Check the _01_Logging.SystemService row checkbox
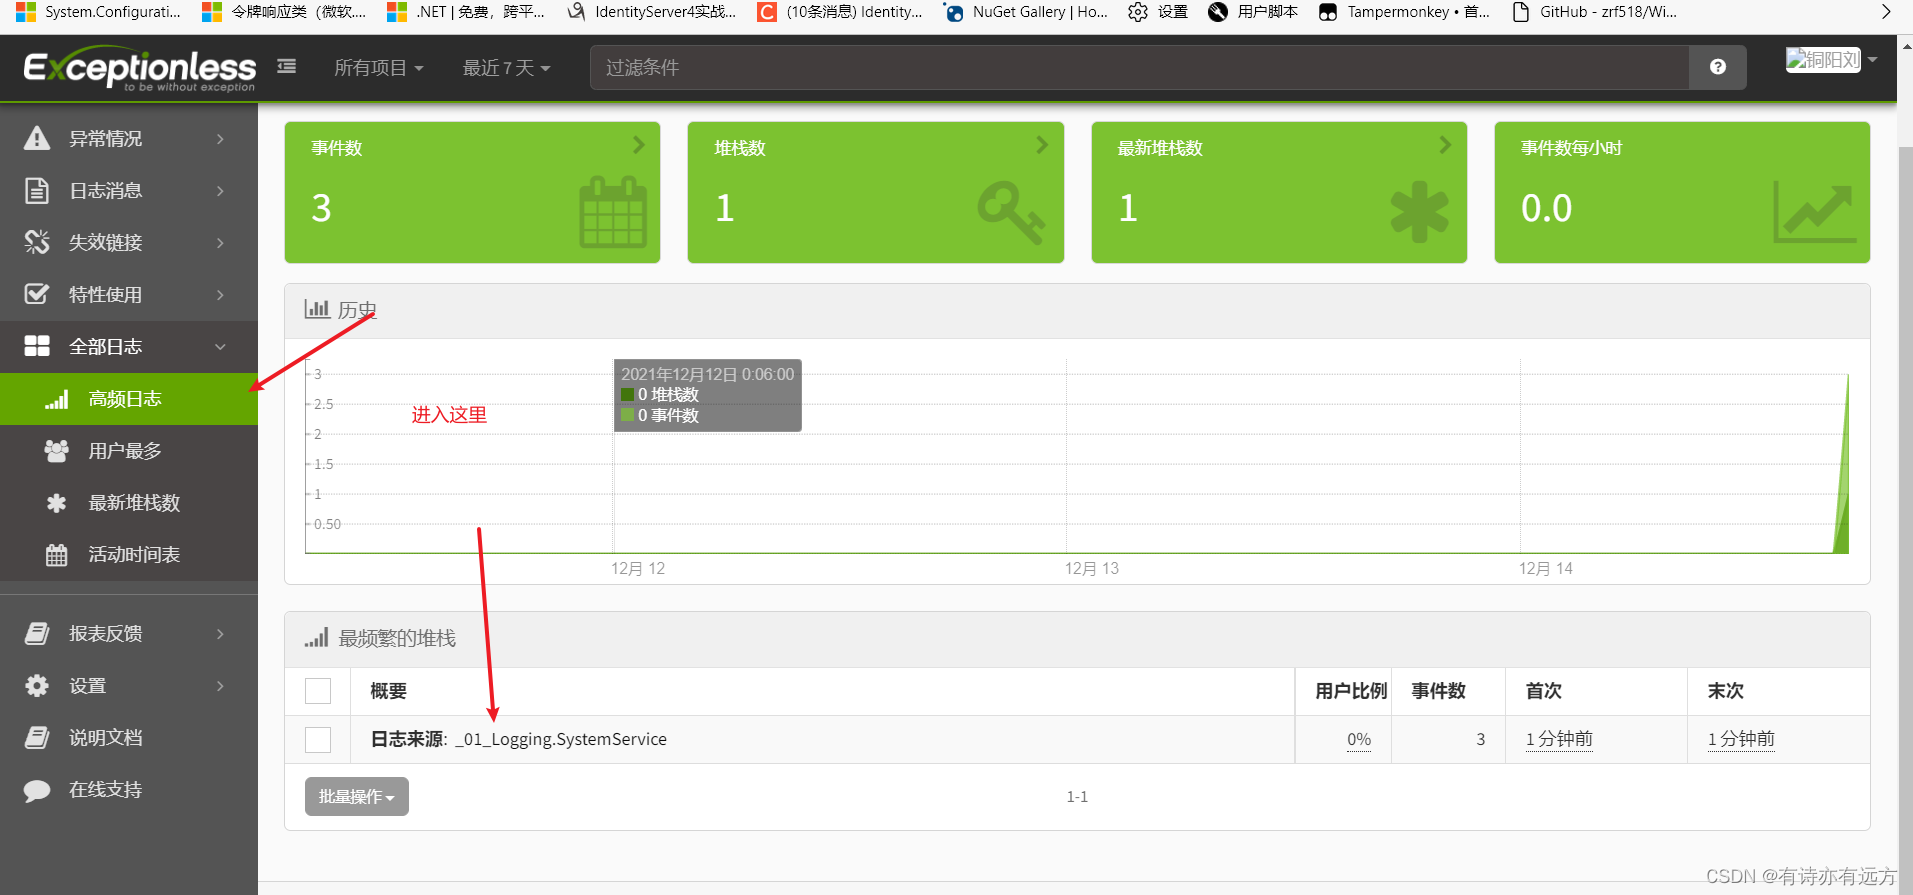The width and height of the screenshot is (1913, 895). tap(318, 739)
